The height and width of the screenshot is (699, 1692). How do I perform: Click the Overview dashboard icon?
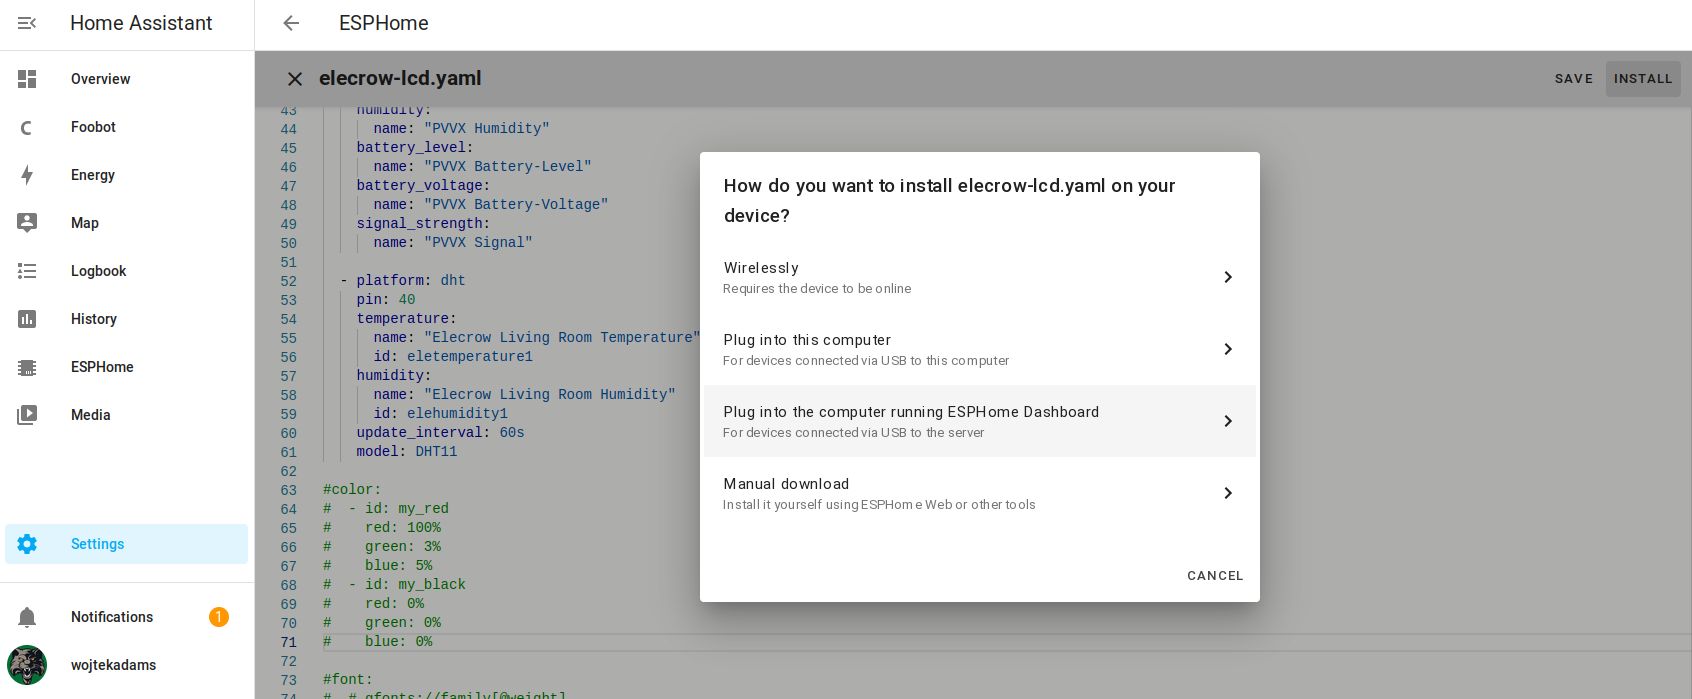(27, 79)
